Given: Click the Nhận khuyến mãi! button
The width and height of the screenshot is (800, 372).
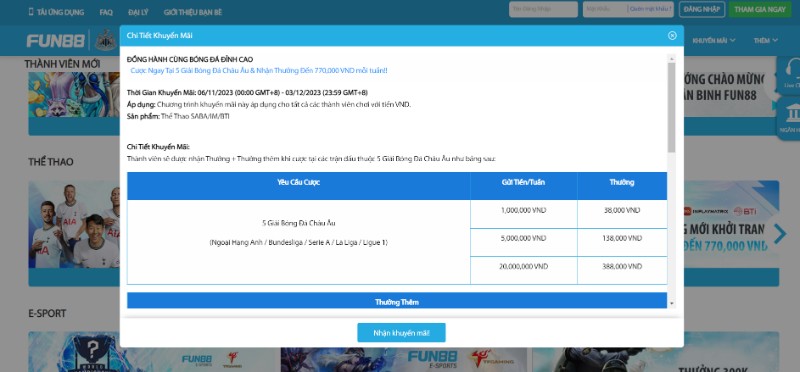Looking at the screenshot, I should click(x=401, y=333).
